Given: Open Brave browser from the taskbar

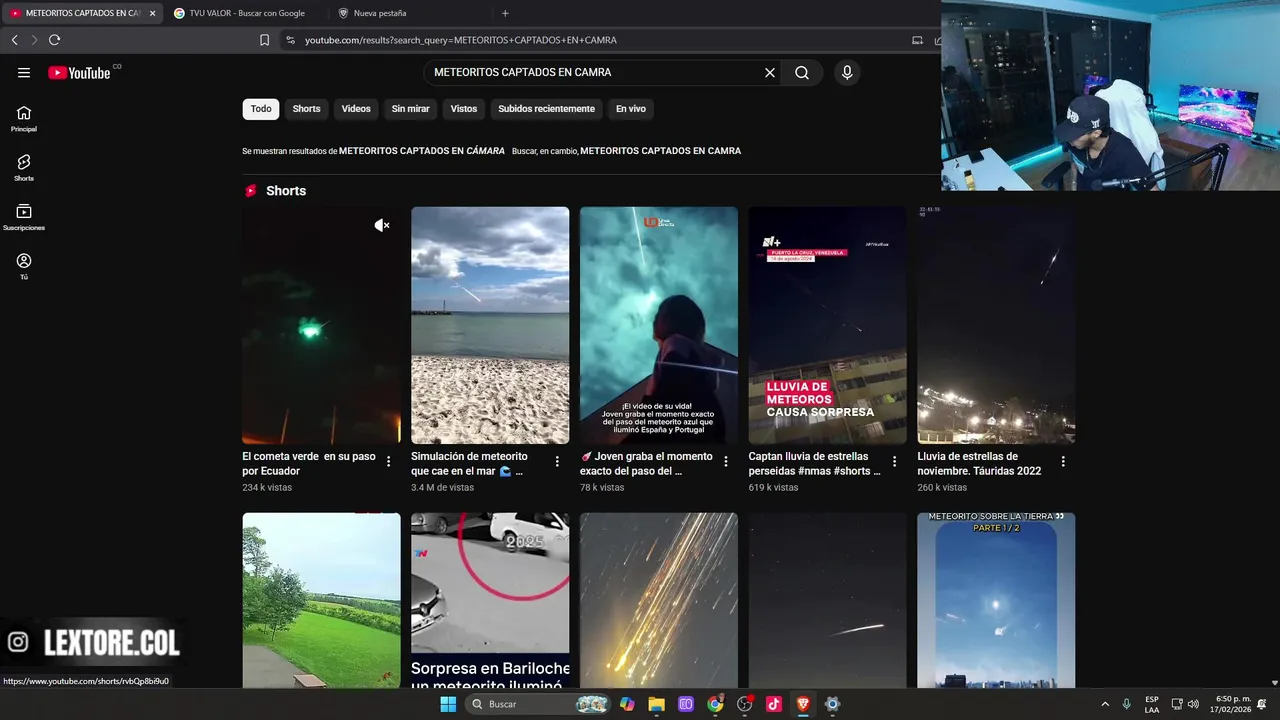Looking at the screenshot, I should click(x=803, y=704).
